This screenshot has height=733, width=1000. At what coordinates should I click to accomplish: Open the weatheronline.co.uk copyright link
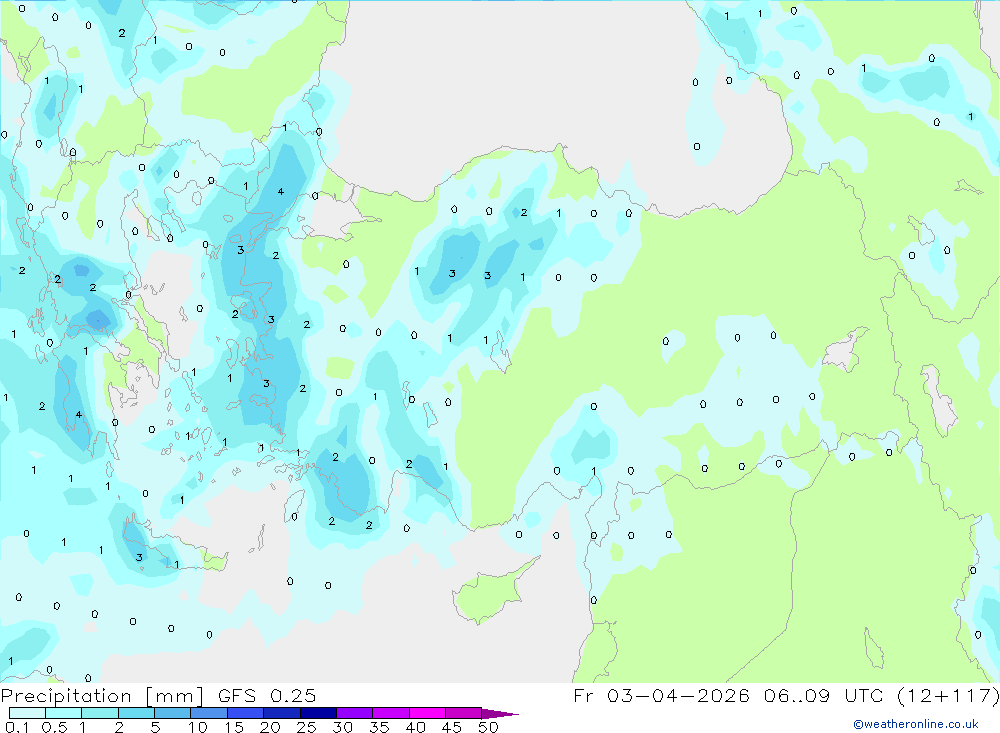(916, 724)
